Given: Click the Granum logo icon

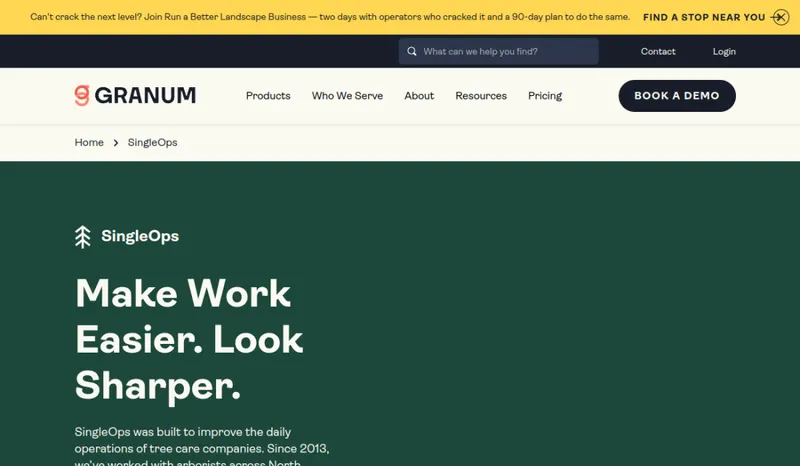Looking at the screenshot, I should 82,95.
